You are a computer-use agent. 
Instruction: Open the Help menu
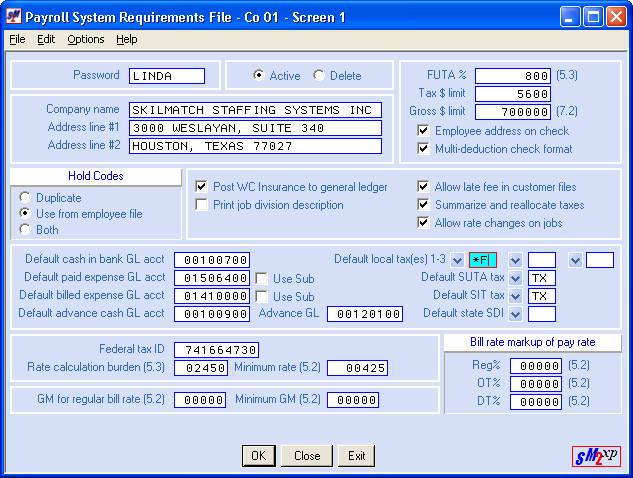127,39
